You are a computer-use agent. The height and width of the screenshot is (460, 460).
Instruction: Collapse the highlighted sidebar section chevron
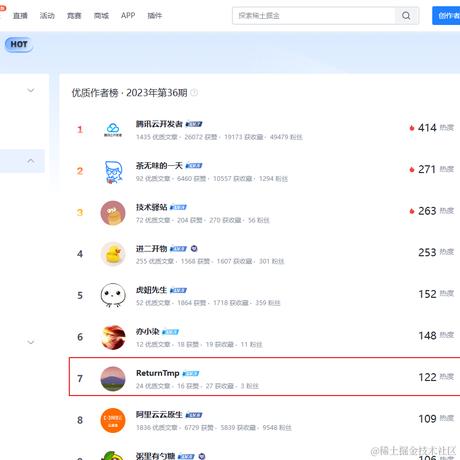(x=31, y=161)
